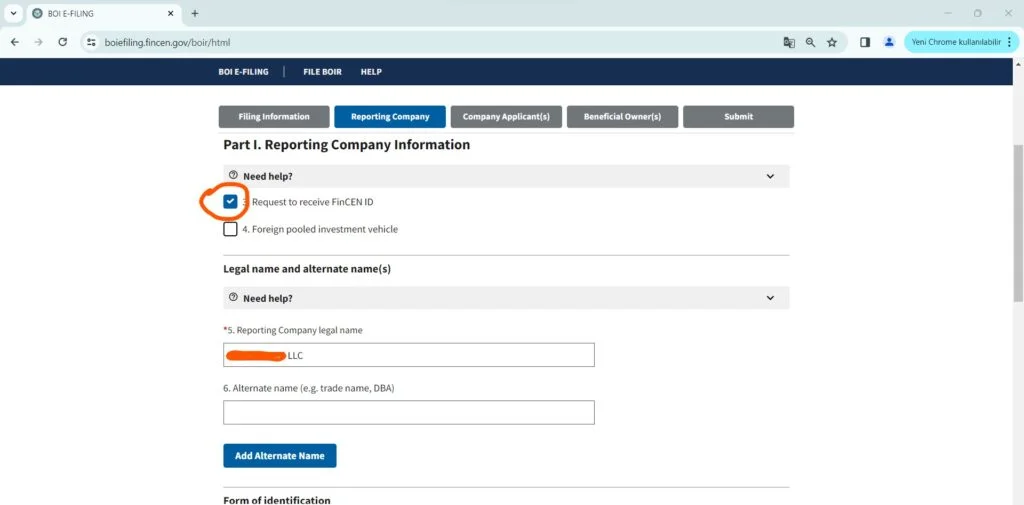The height and width of the screenshot is (505, 1024).
Task: Open the tab search dropdown arrow
Action: point(14,14)
